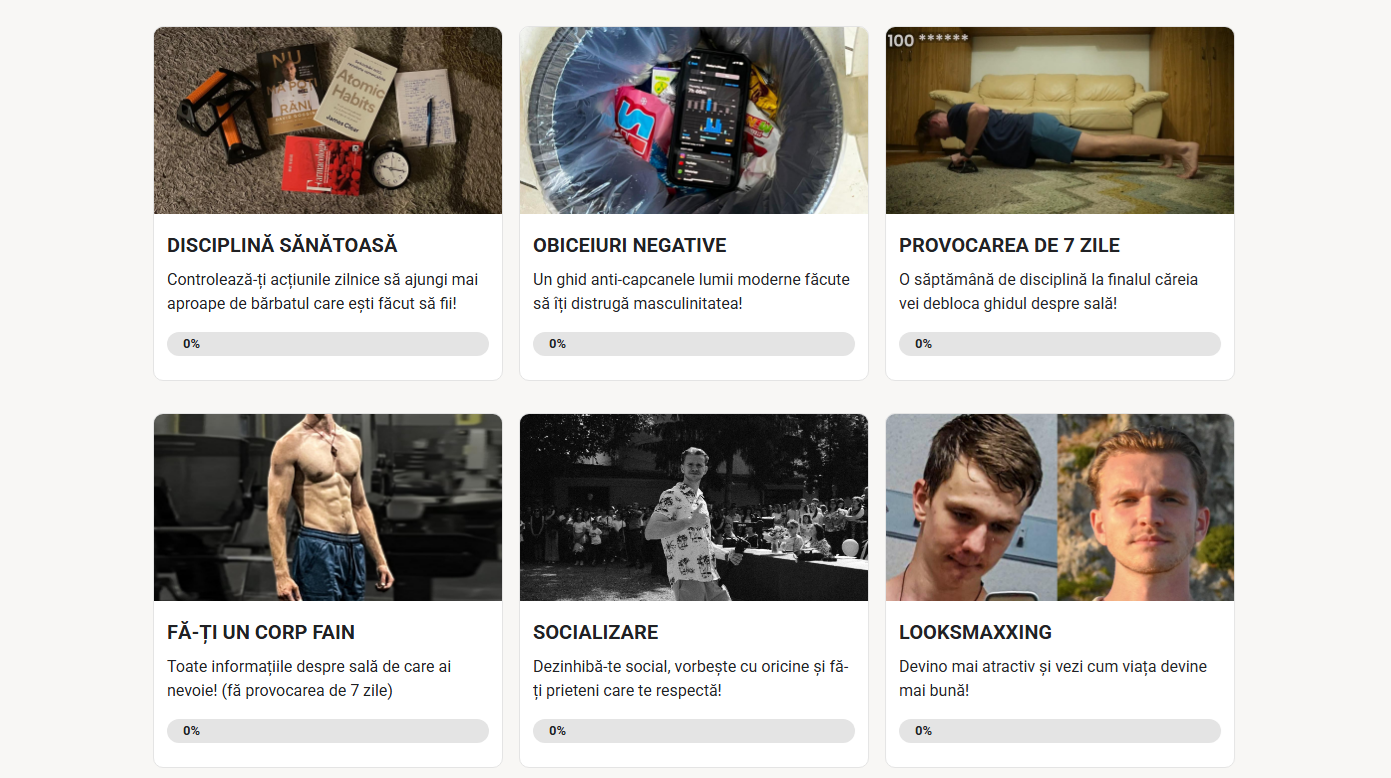
Task: Click the 'Devino mai atractiv' description text
Action: pos(1053,678)
